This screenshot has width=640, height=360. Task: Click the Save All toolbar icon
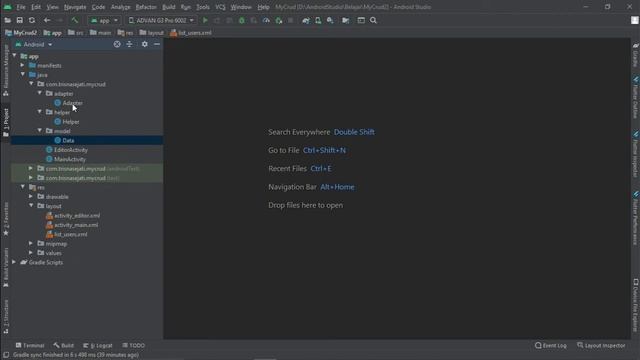click(x=20, y=20)
